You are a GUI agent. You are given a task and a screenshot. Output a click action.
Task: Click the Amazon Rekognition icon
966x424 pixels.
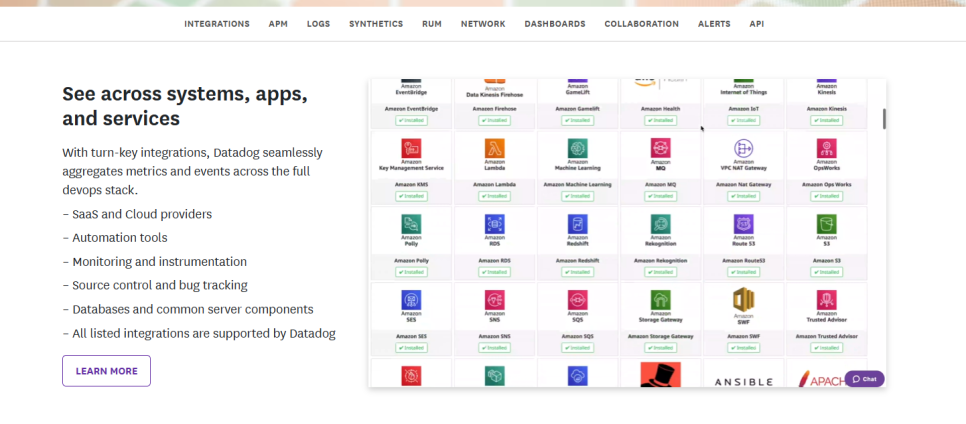click(660, 224)
